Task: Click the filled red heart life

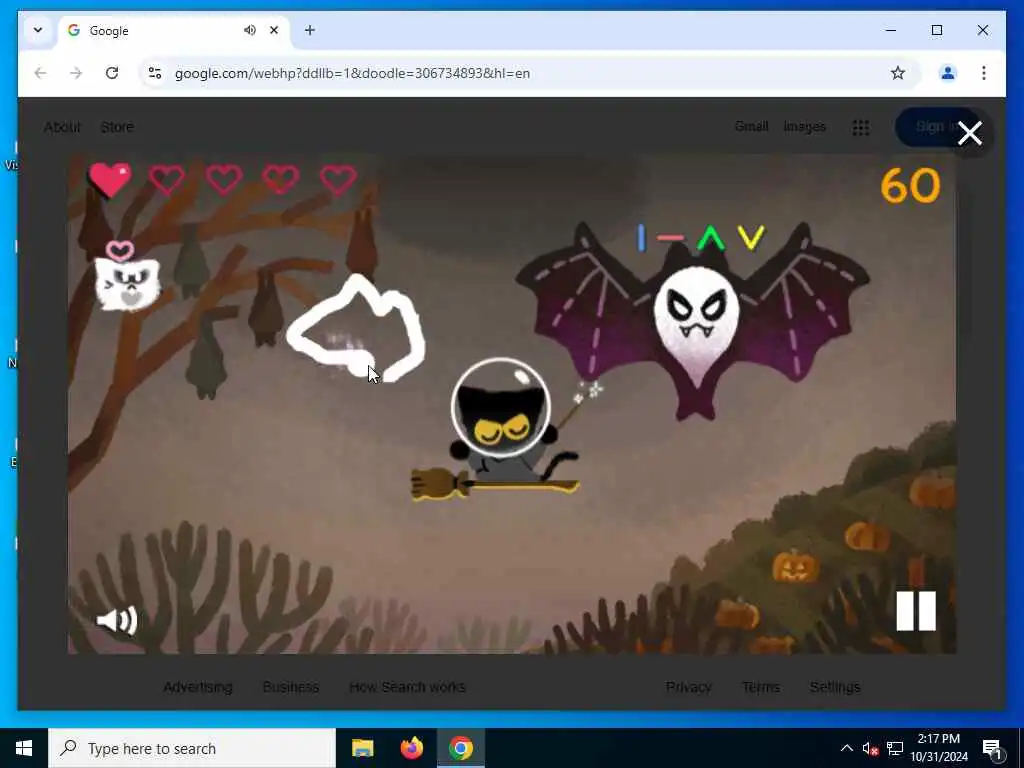Action: (110, 179)
